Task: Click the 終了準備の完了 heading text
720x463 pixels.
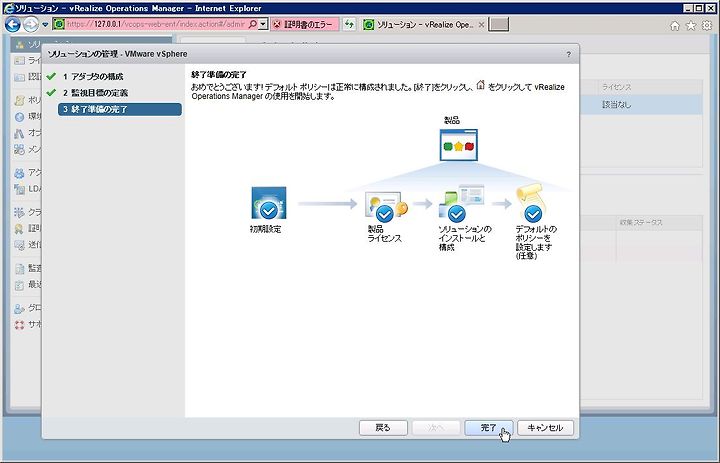Action: tap(219, 75)
